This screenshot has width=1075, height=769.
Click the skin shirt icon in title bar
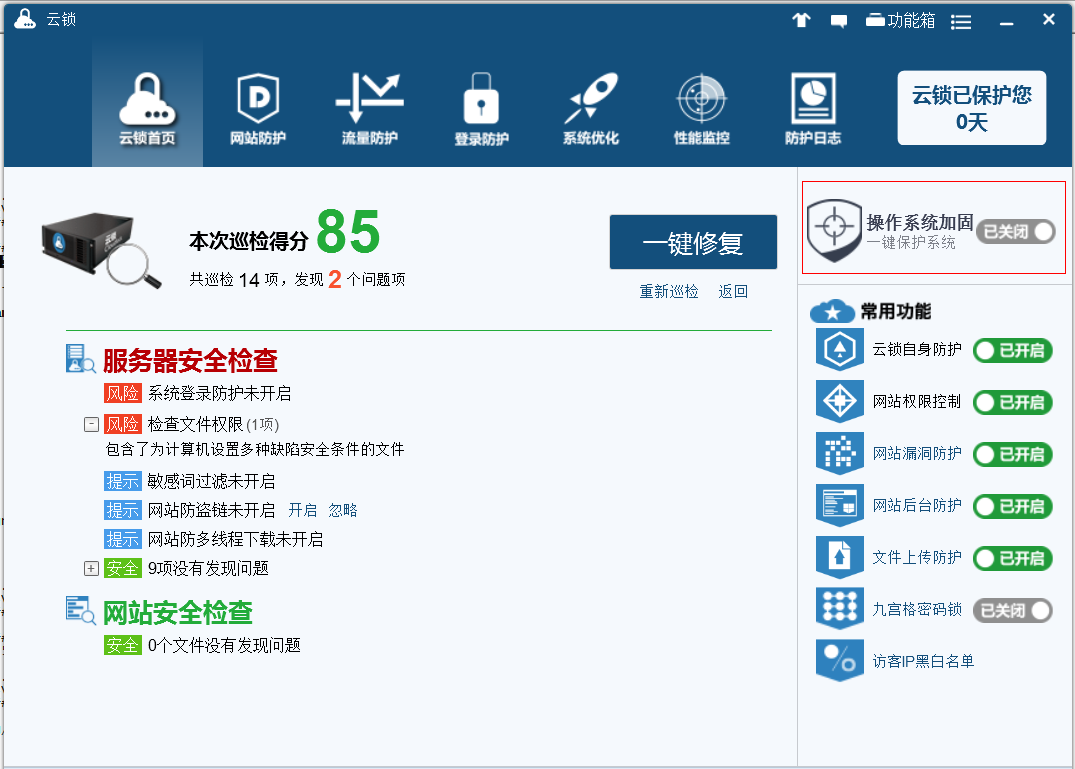click(x=801, y=20)
